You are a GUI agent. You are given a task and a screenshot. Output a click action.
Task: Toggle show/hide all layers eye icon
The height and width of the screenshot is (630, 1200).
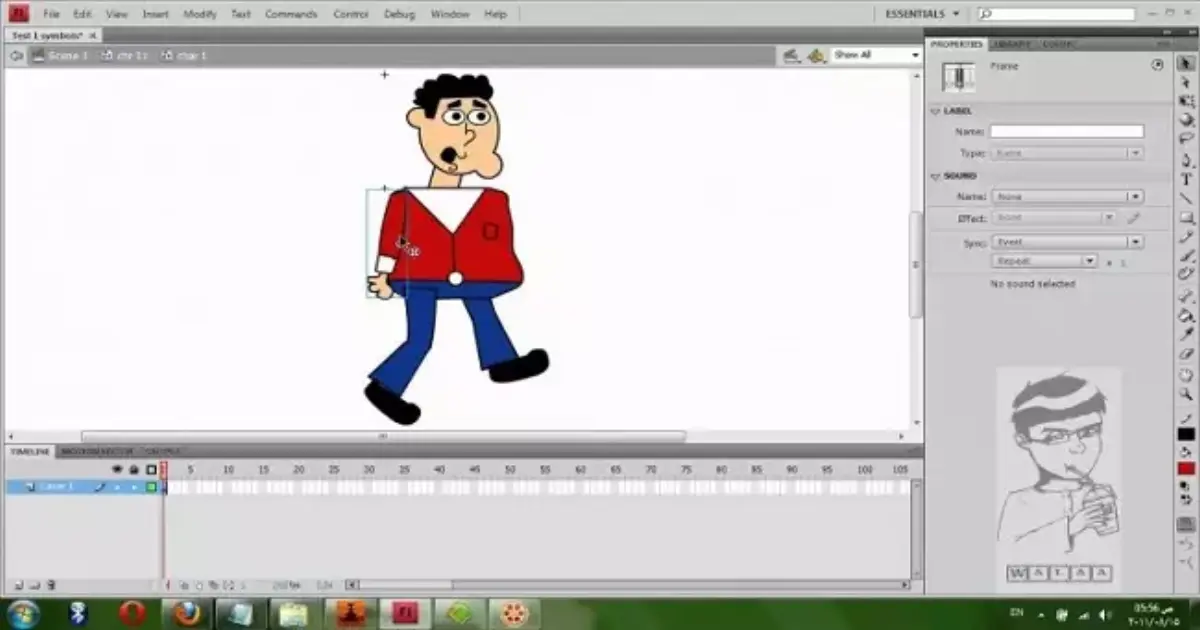pos(117,469)
